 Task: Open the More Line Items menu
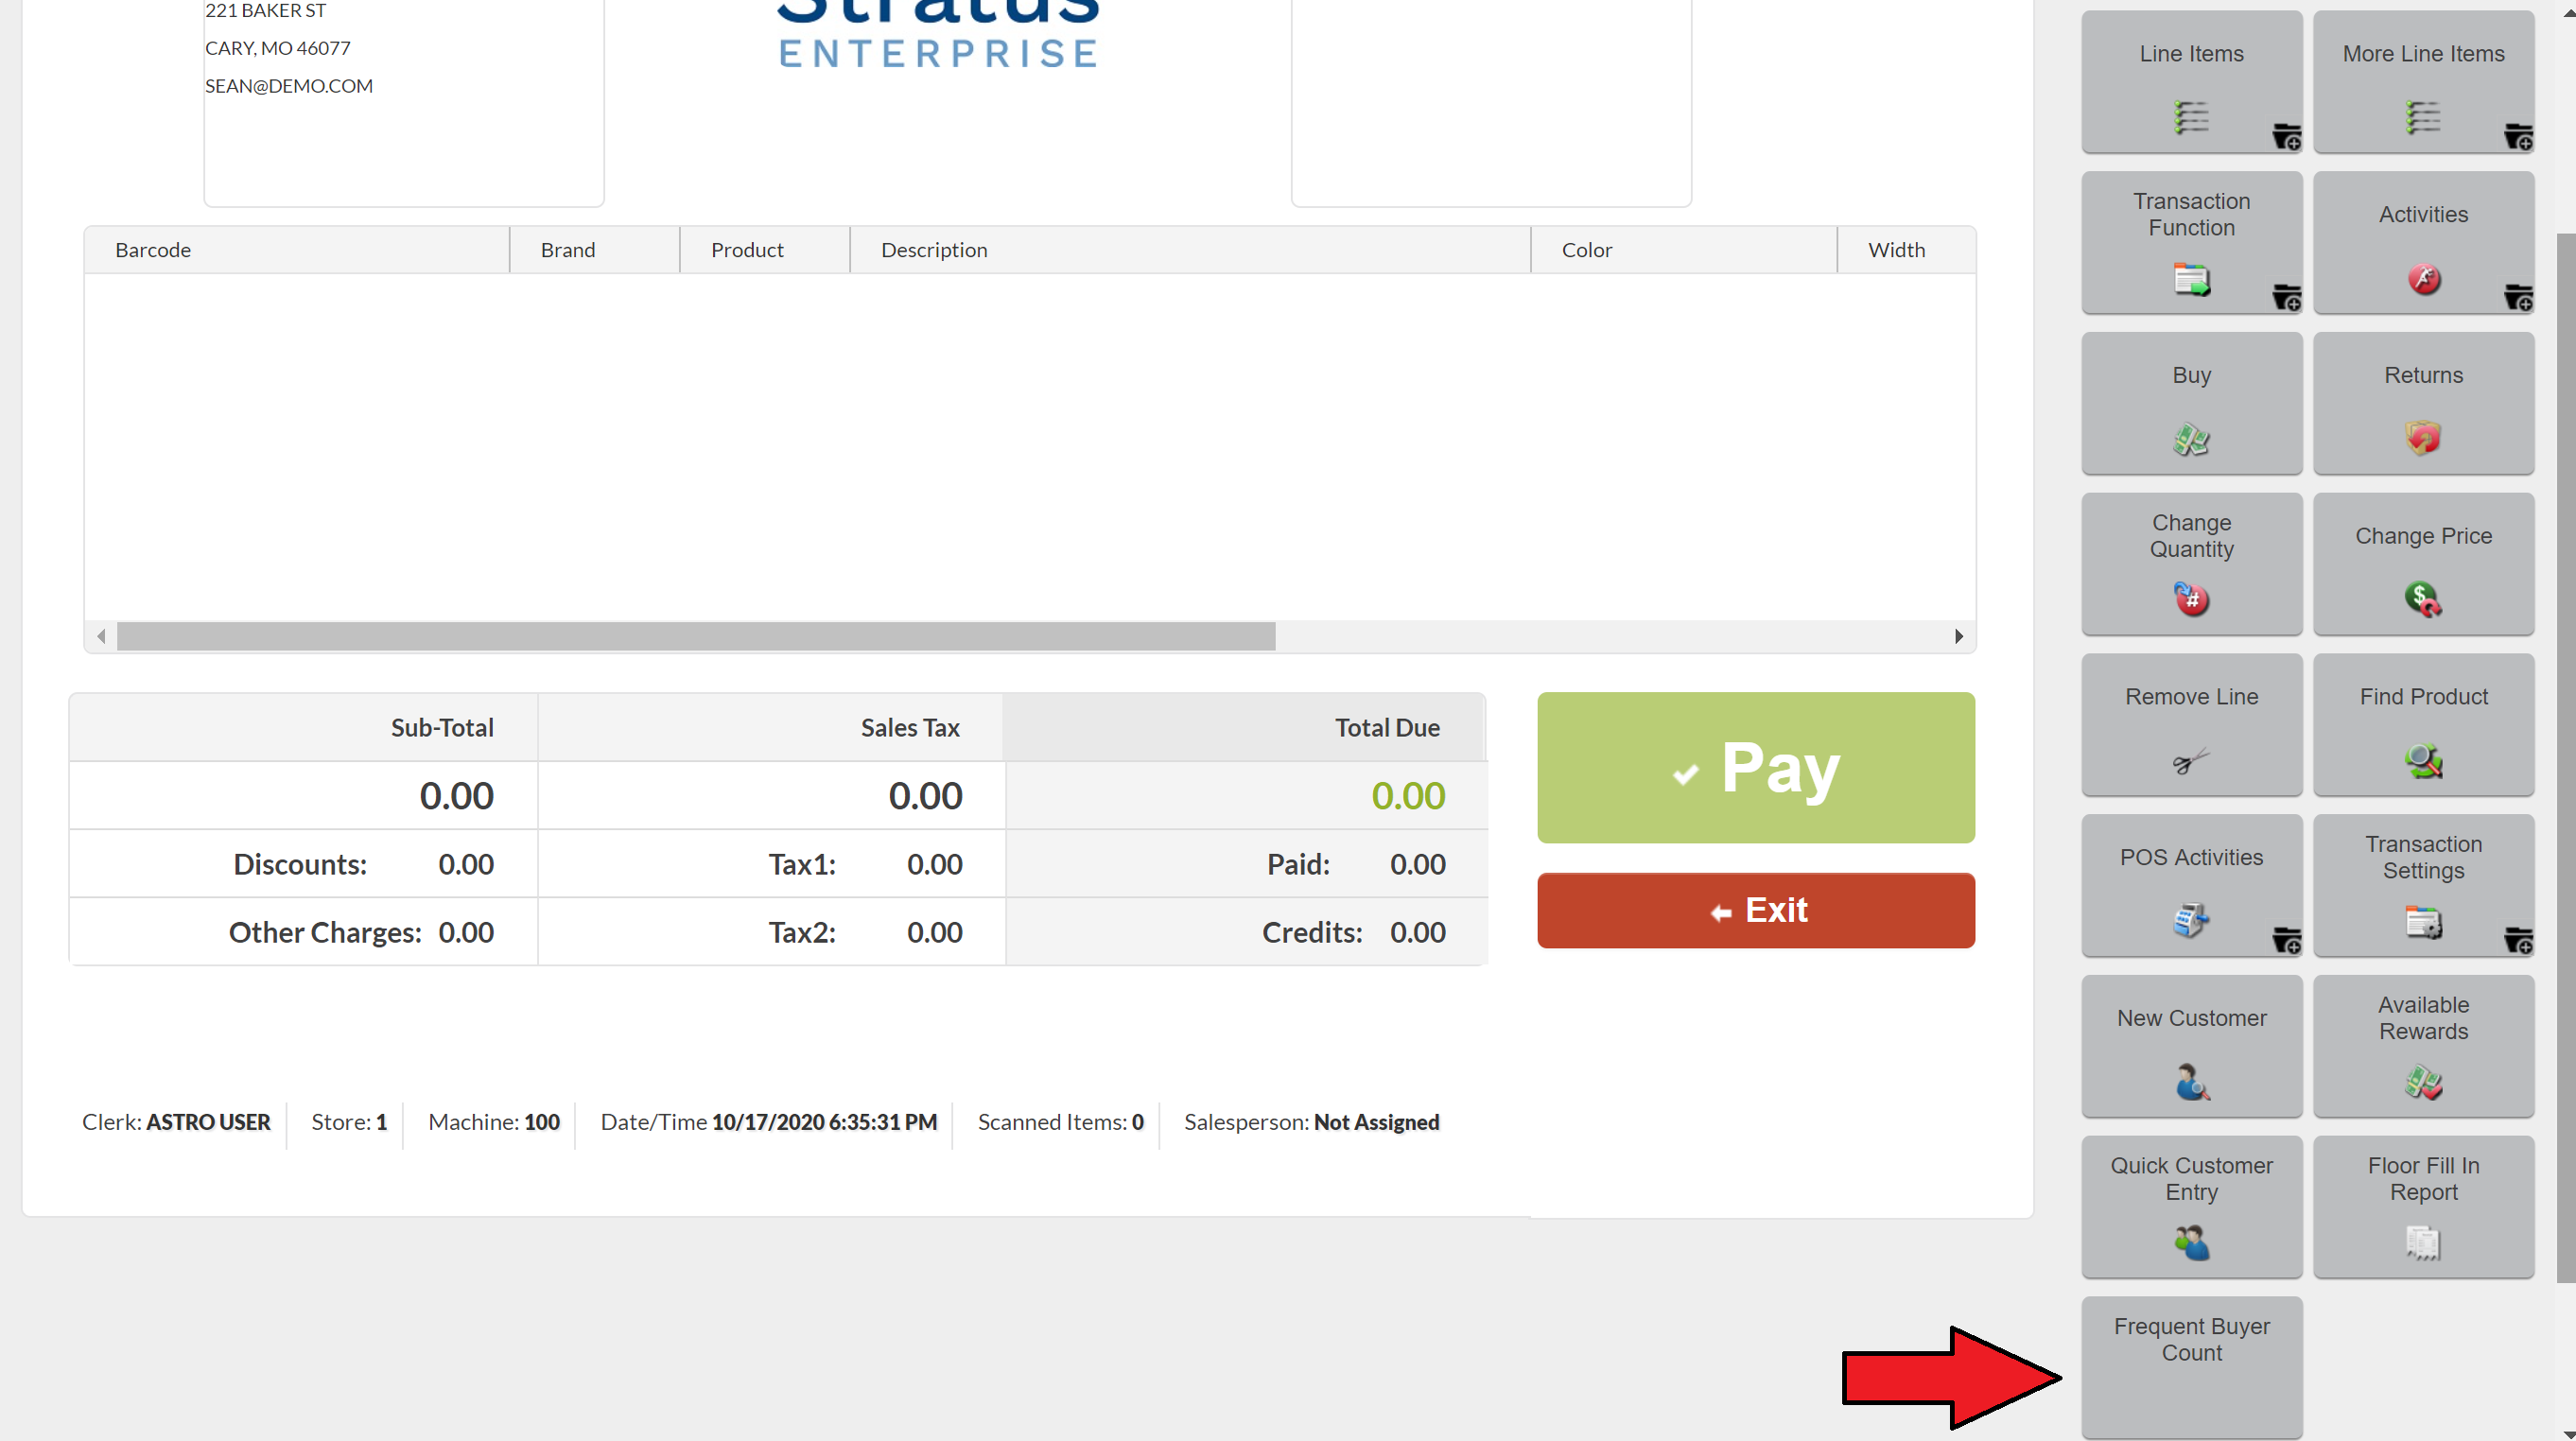(x=2422, y=83)
